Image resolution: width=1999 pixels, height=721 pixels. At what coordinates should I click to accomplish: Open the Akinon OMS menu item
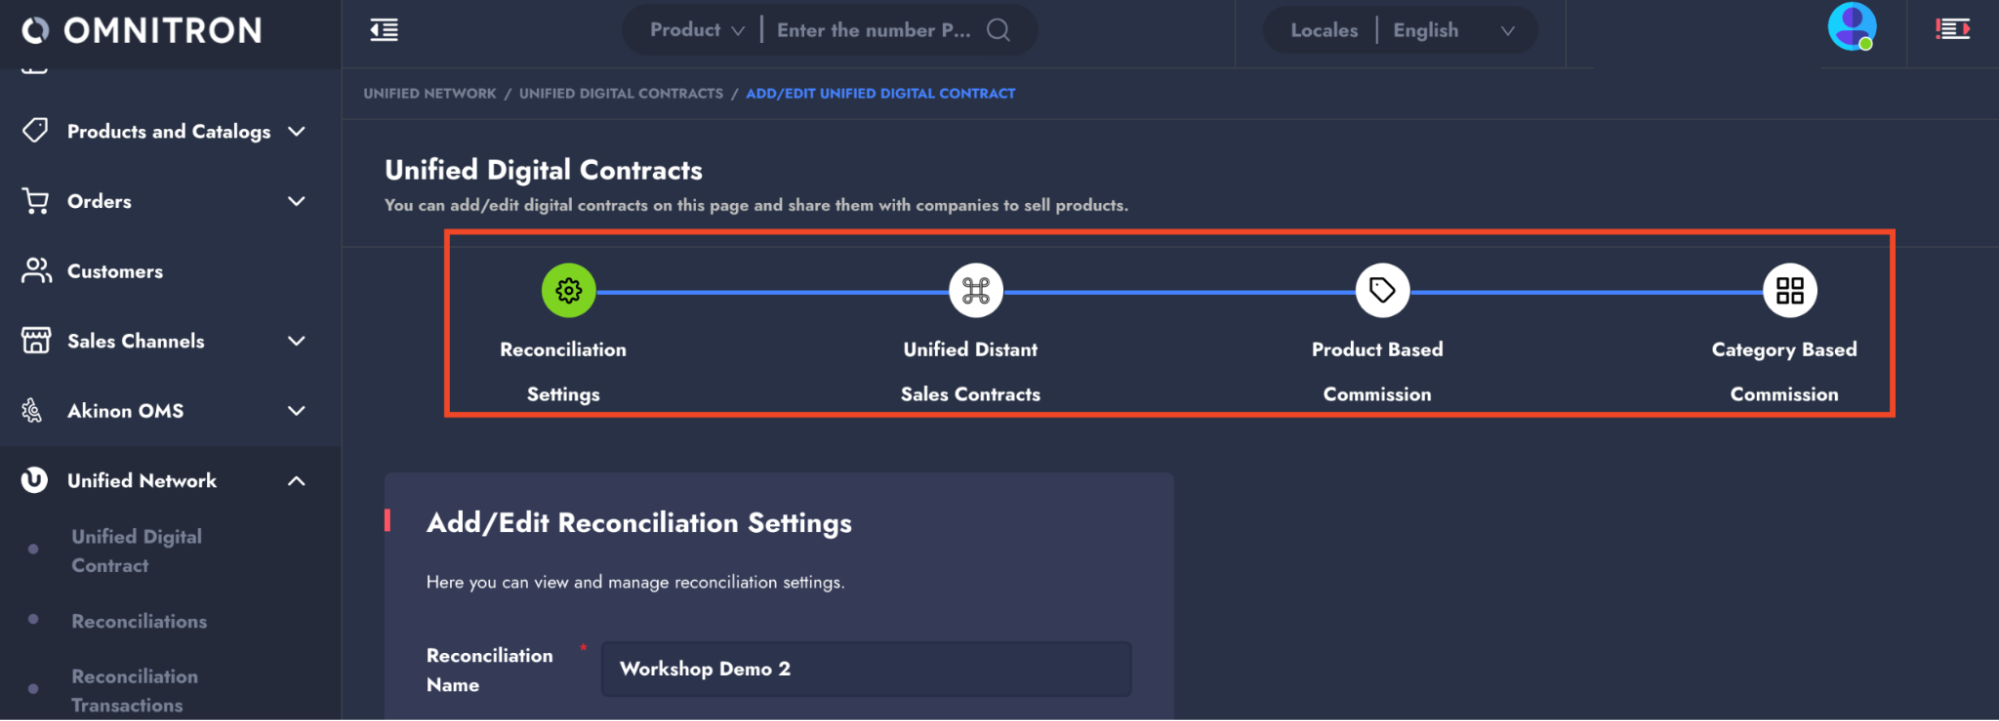pos(126,411)
